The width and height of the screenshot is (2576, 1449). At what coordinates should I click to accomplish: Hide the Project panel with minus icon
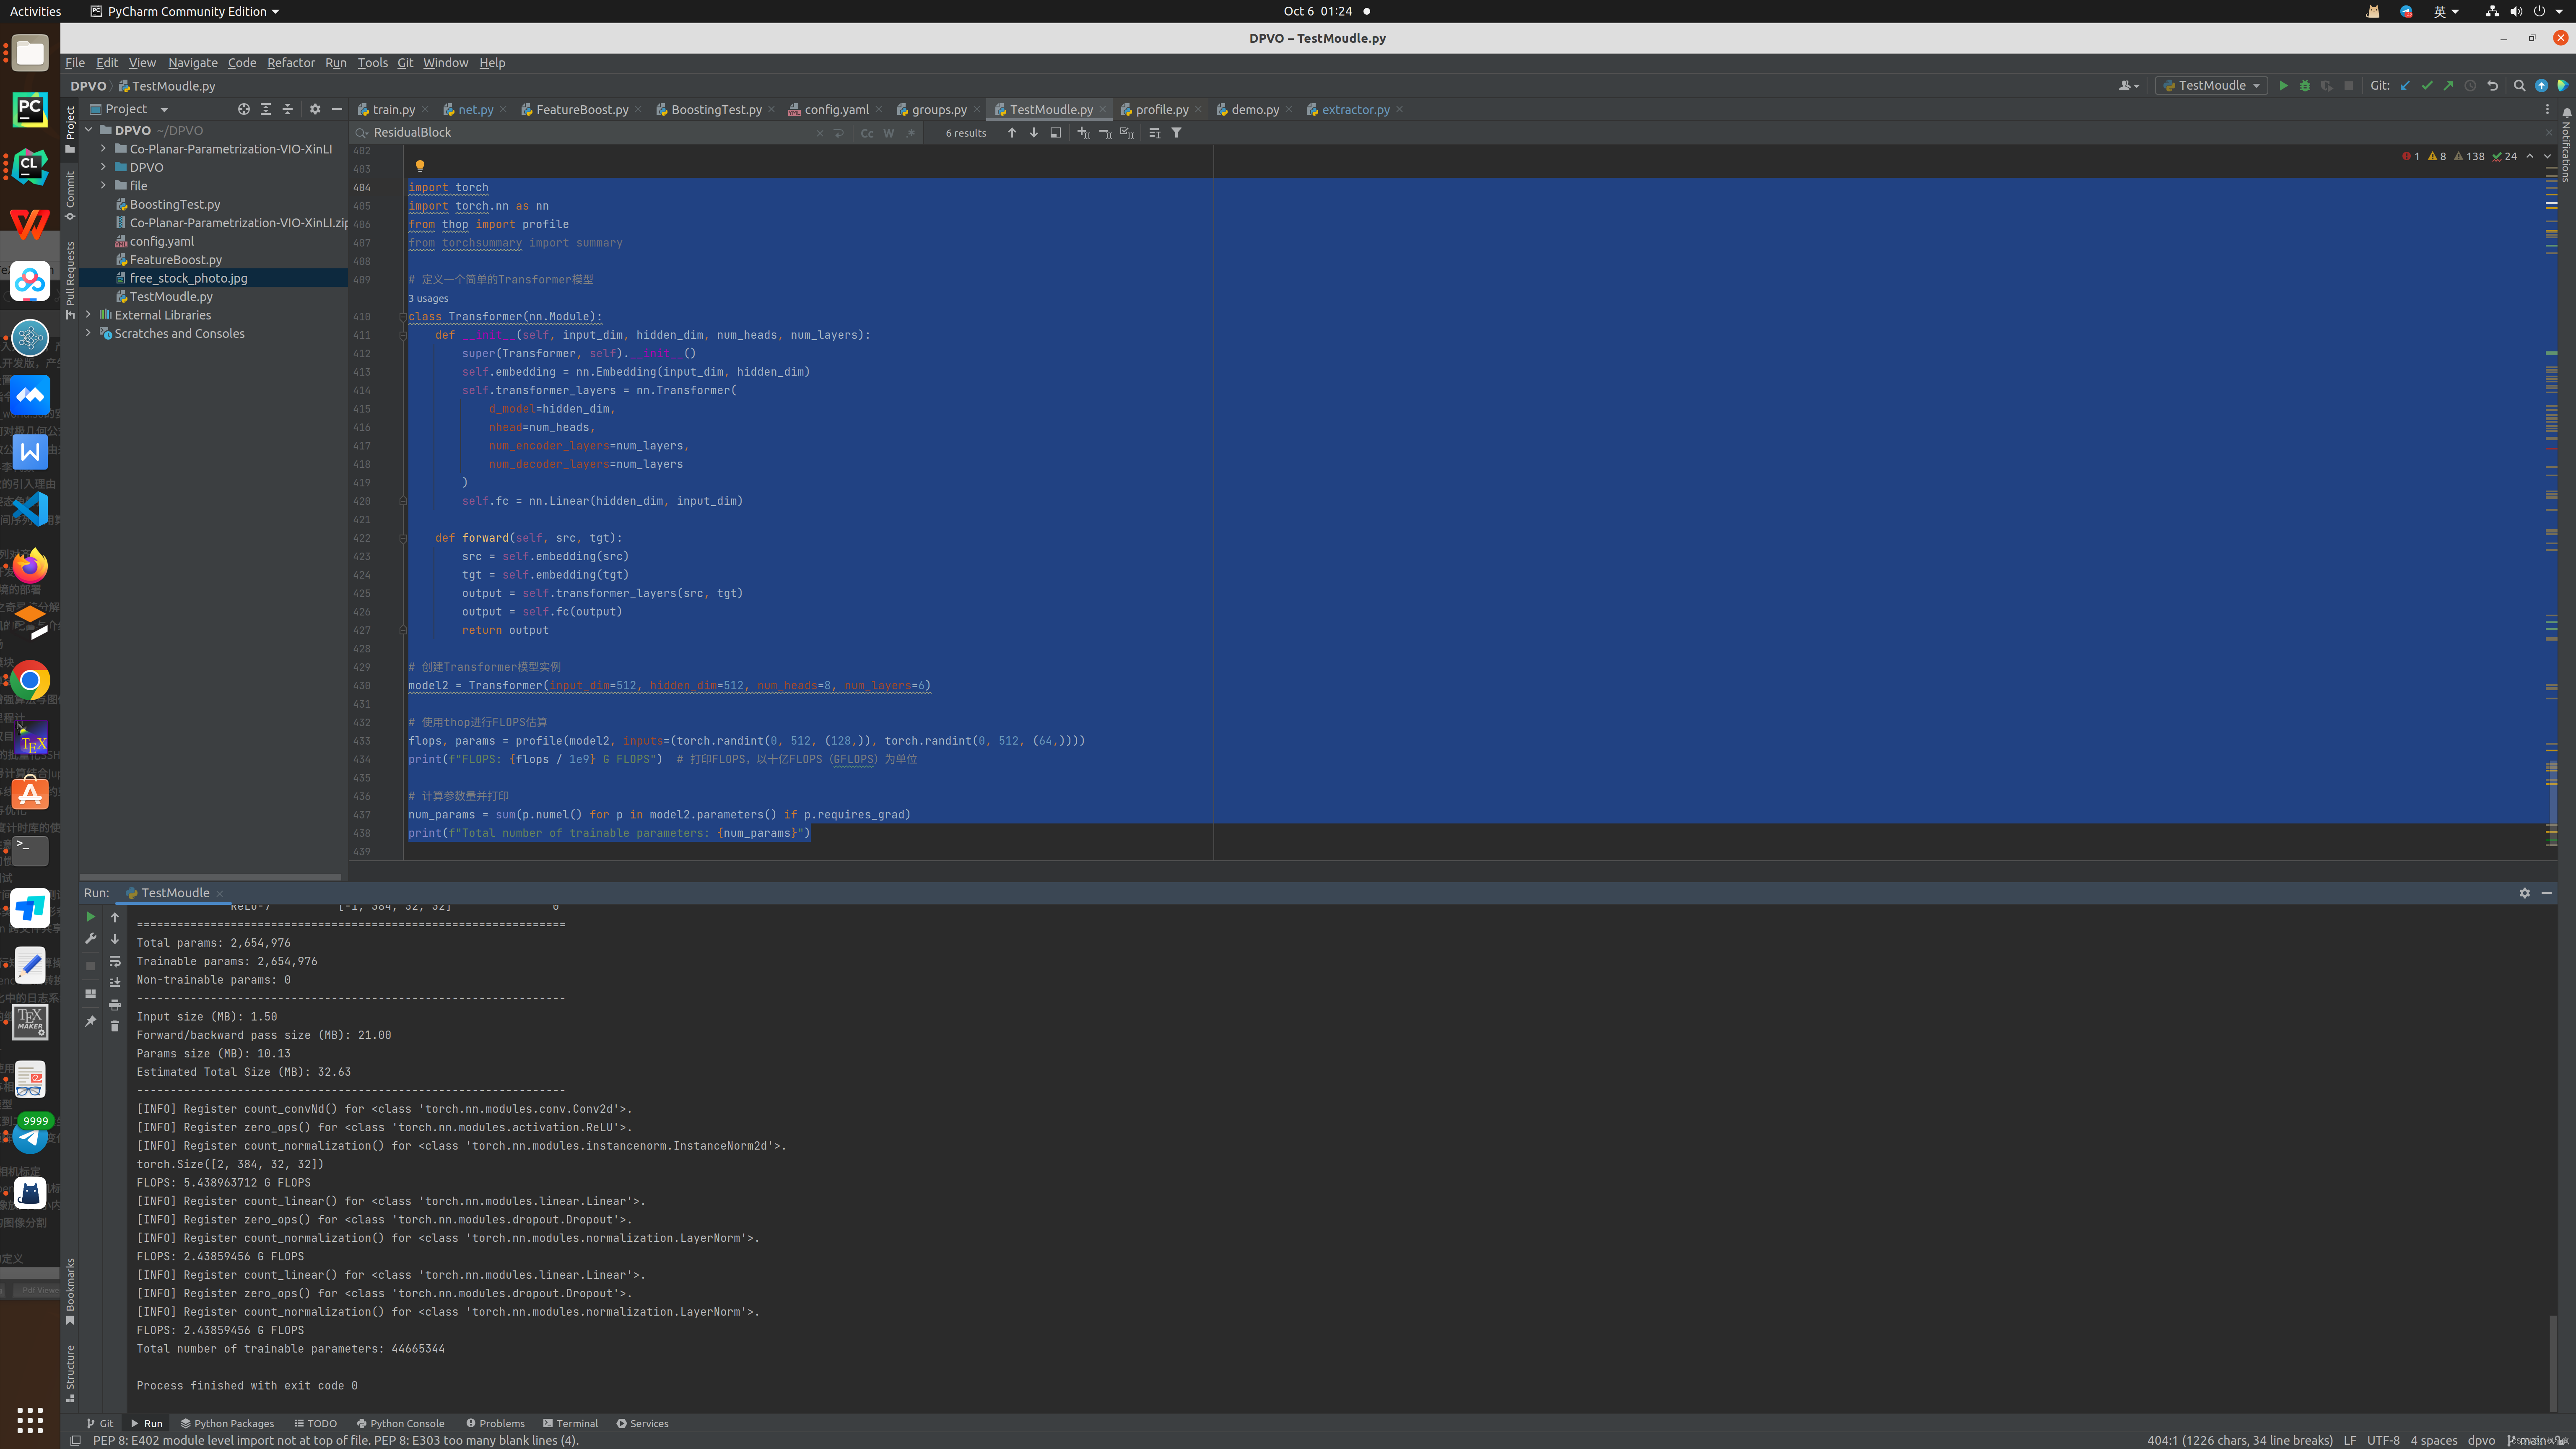(337, 109)
